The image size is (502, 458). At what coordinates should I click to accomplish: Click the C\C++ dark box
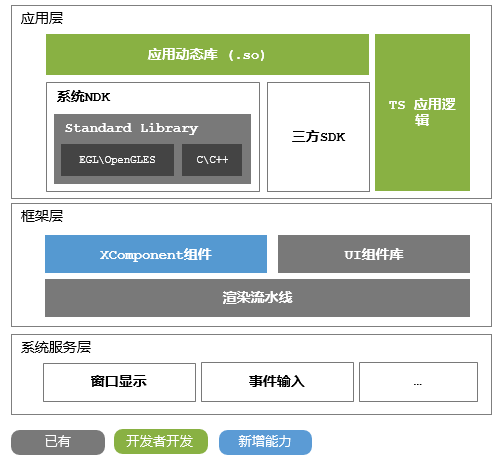click(x=212, y=160)
